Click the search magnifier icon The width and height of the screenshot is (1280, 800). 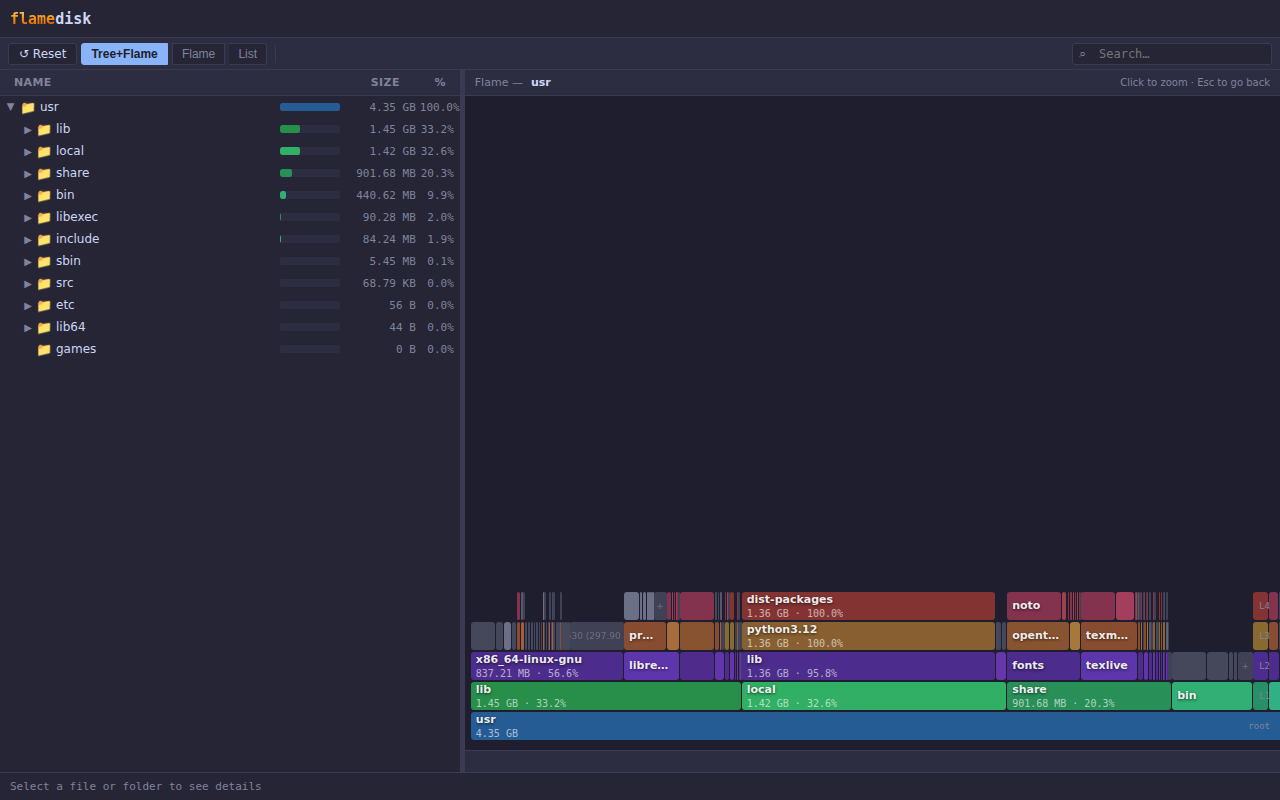point(1082,54)
